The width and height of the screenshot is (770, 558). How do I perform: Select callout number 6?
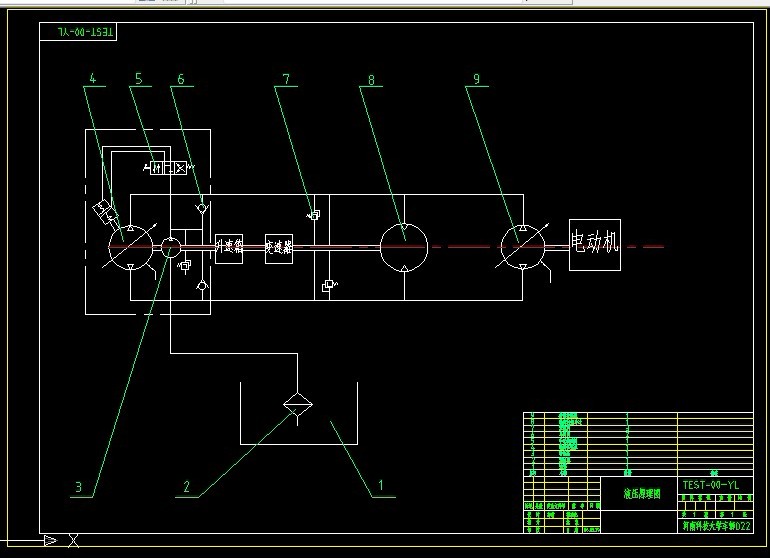181,79
